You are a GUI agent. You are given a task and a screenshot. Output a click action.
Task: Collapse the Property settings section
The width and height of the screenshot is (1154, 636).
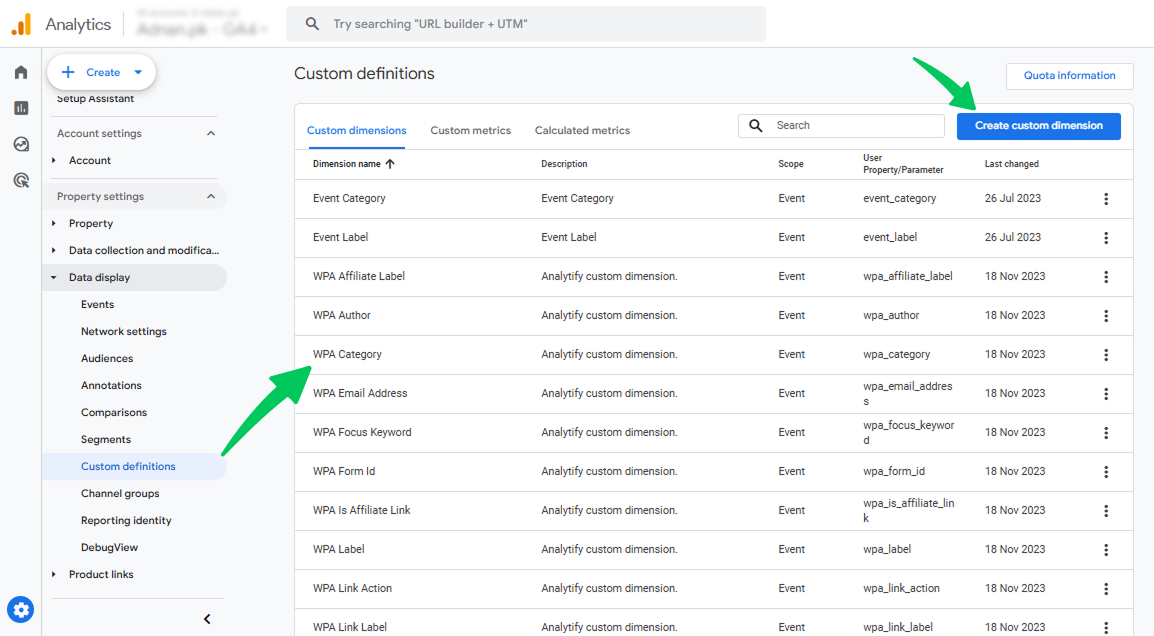(x=210, y=197)
